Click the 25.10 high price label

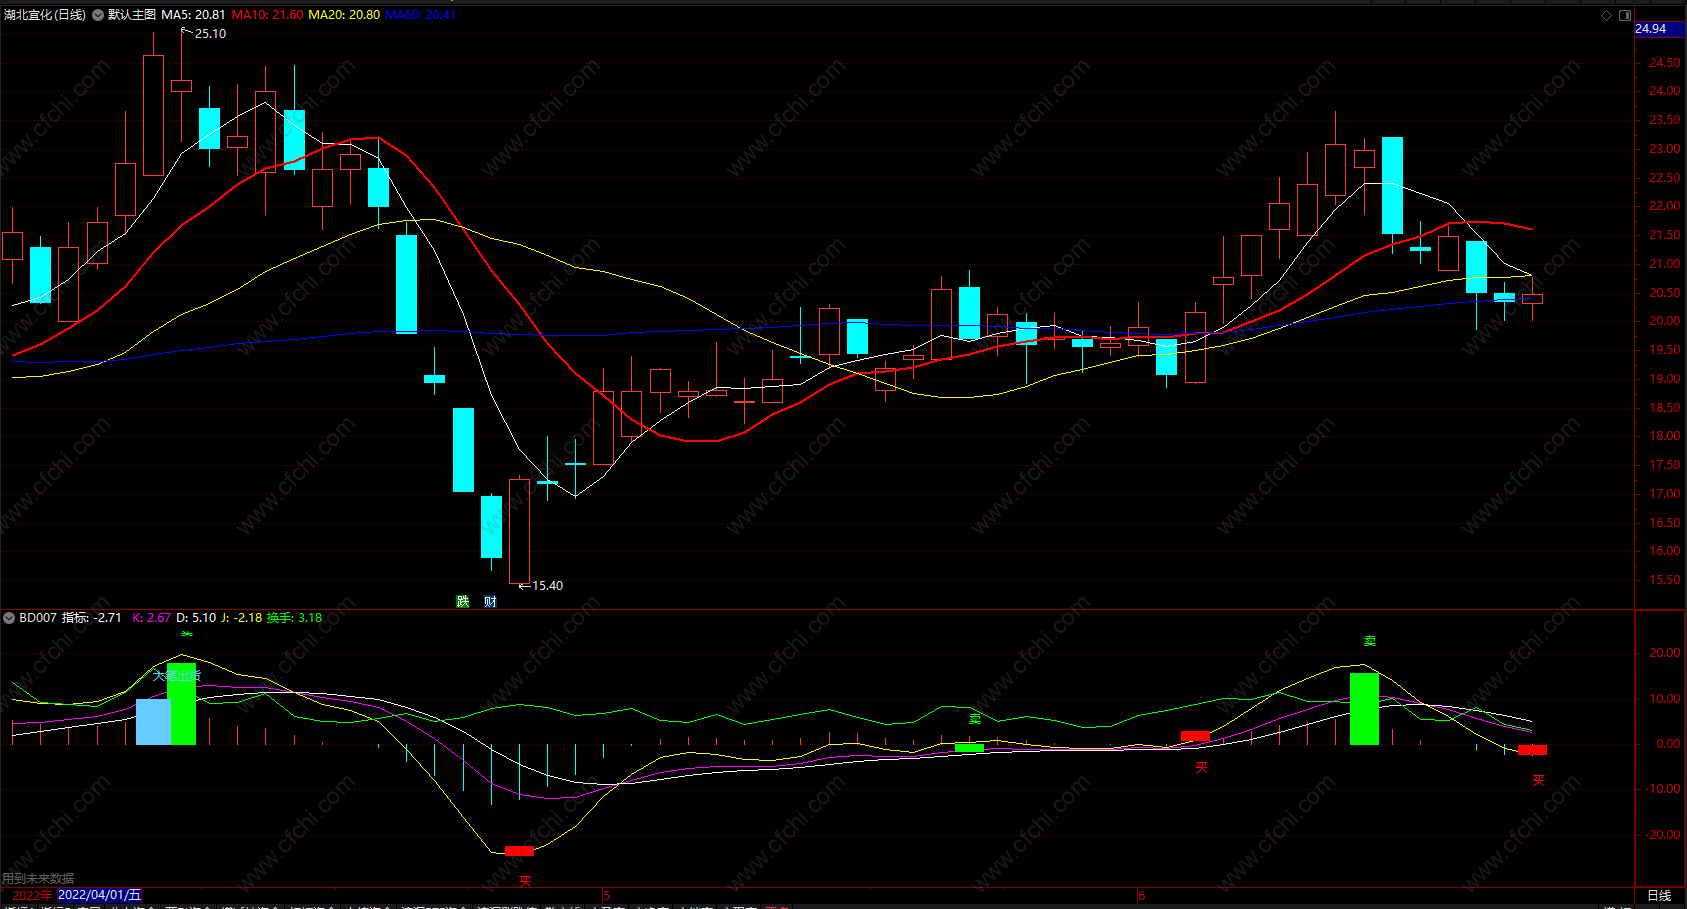pos(210,34)
